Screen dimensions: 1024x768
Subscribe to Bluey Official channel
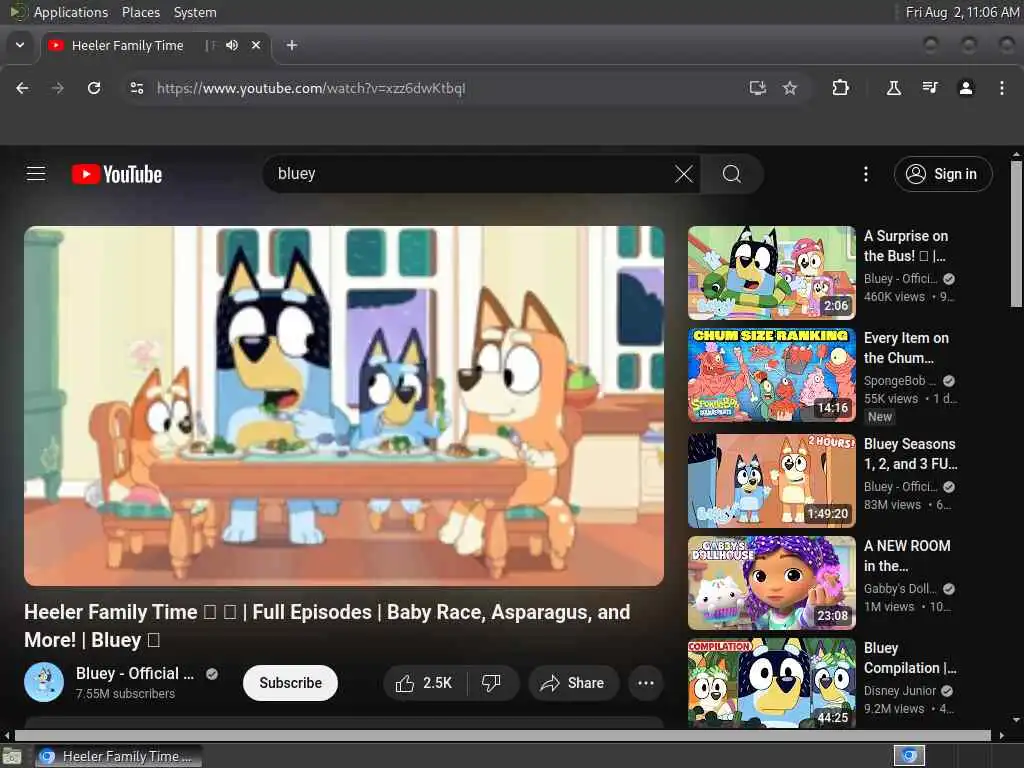click(x=291, y=683)
